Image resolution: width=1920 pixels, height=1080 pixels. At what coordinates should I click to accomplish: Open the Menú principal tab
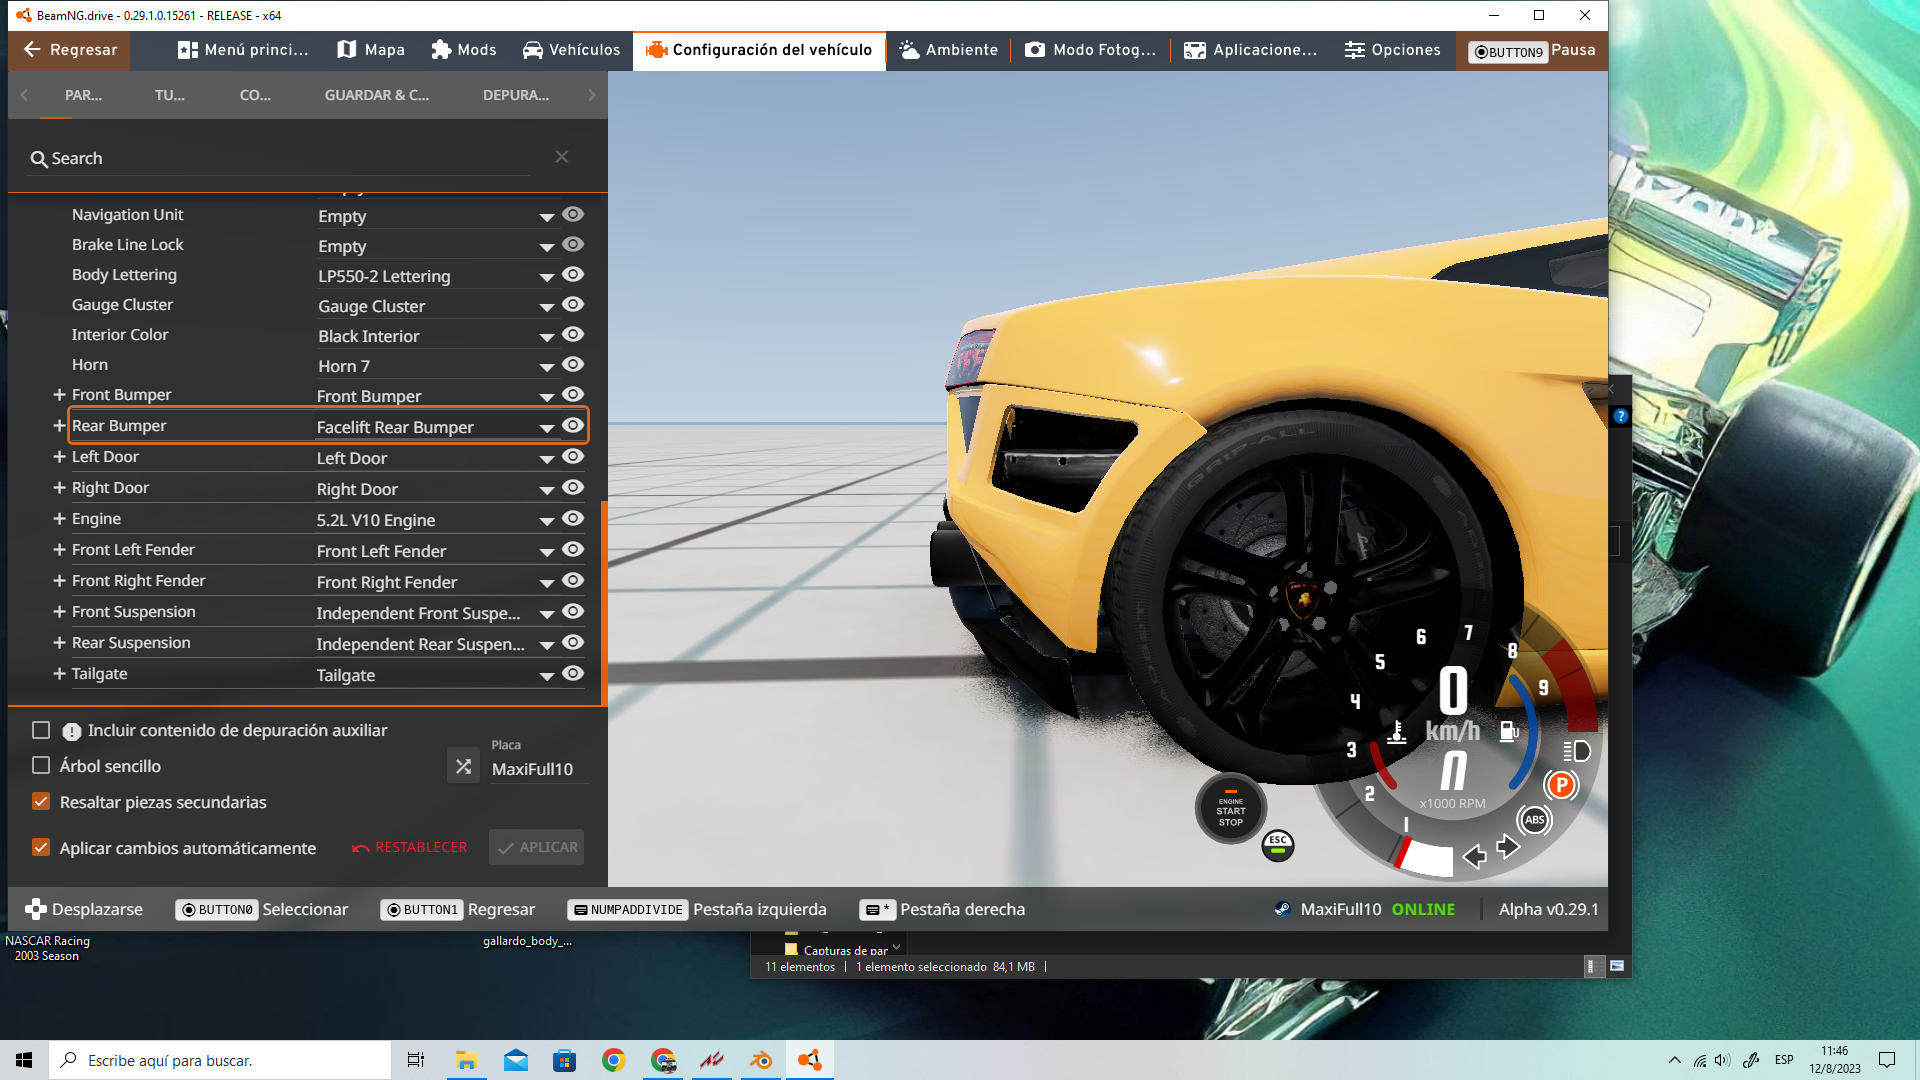(243, 50)
